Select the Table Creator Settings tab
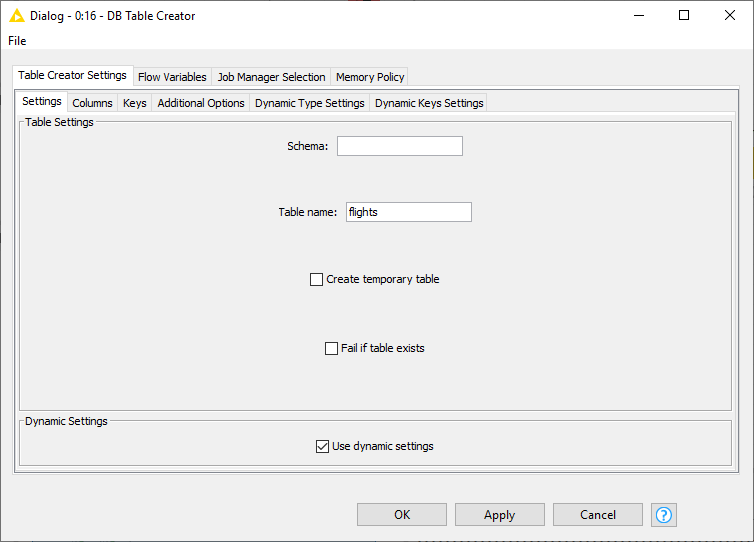This screenshot has height=542, width=754. tap(73, 76)
